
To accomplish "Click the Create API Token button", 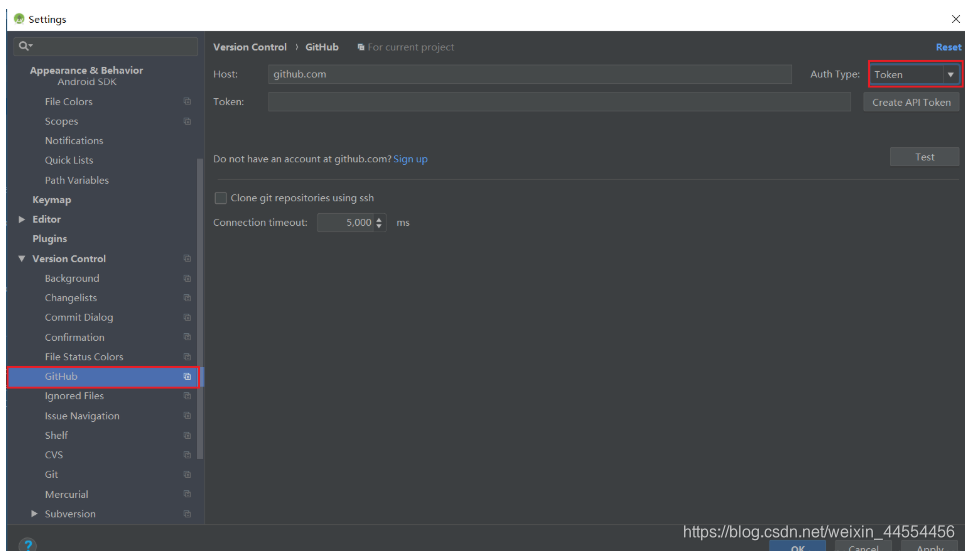I will tap(911, 102).
